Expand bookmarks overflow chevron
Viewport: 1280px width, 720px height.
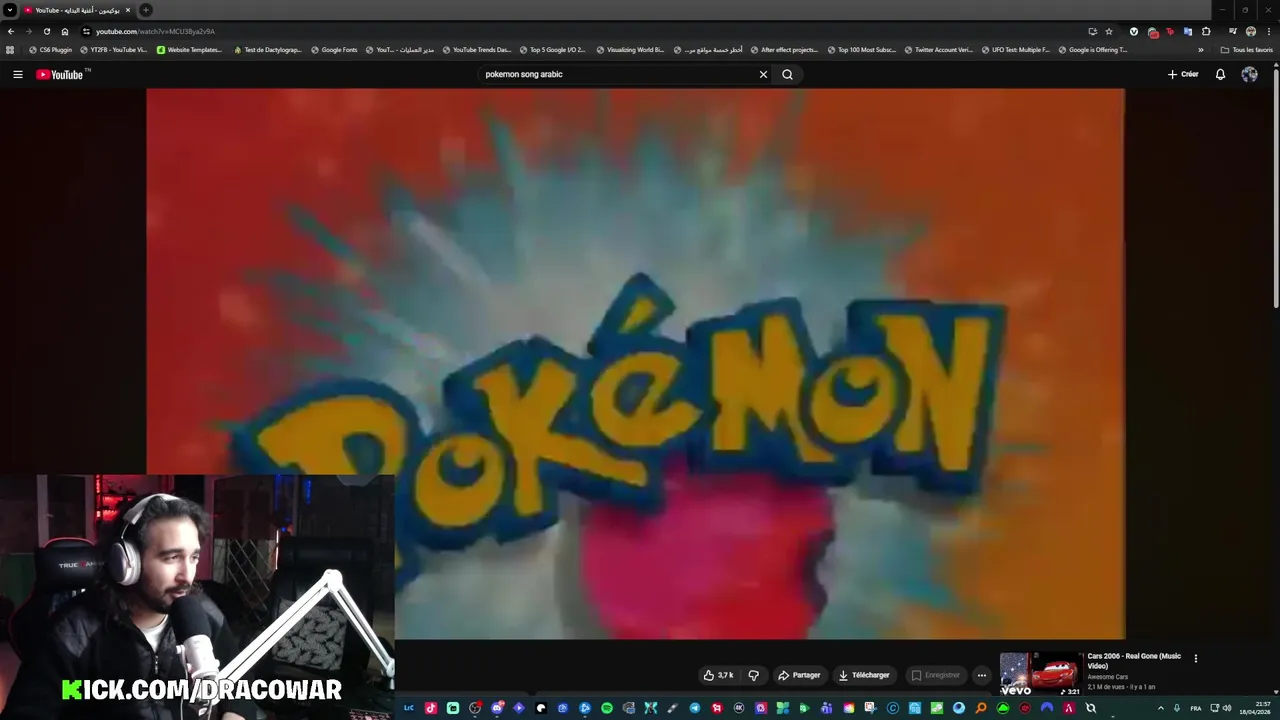point(1201,49)
